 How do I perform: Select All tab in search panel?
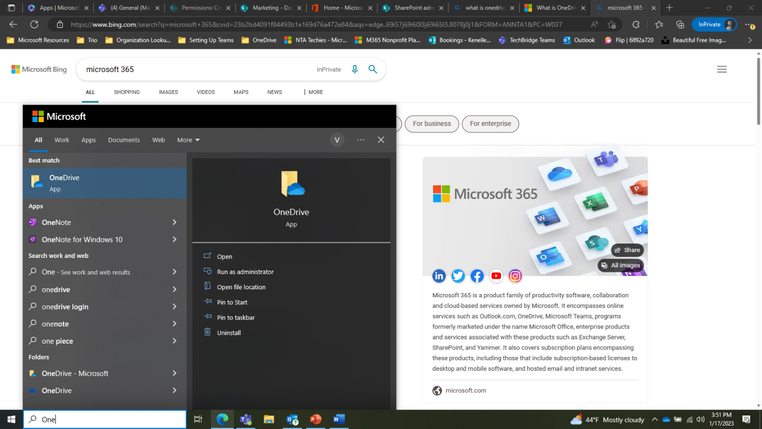point(38,140)
